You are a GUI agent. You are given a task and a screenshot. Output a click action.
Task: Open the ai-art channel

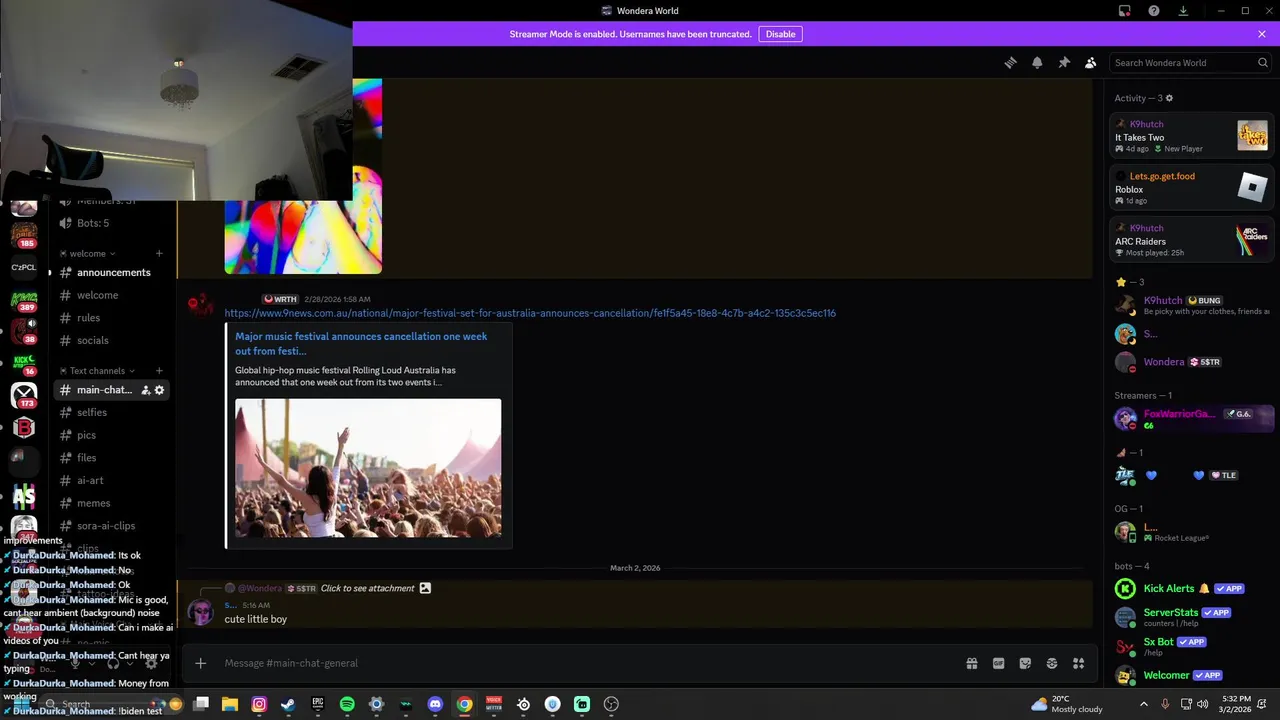point(112,481)
